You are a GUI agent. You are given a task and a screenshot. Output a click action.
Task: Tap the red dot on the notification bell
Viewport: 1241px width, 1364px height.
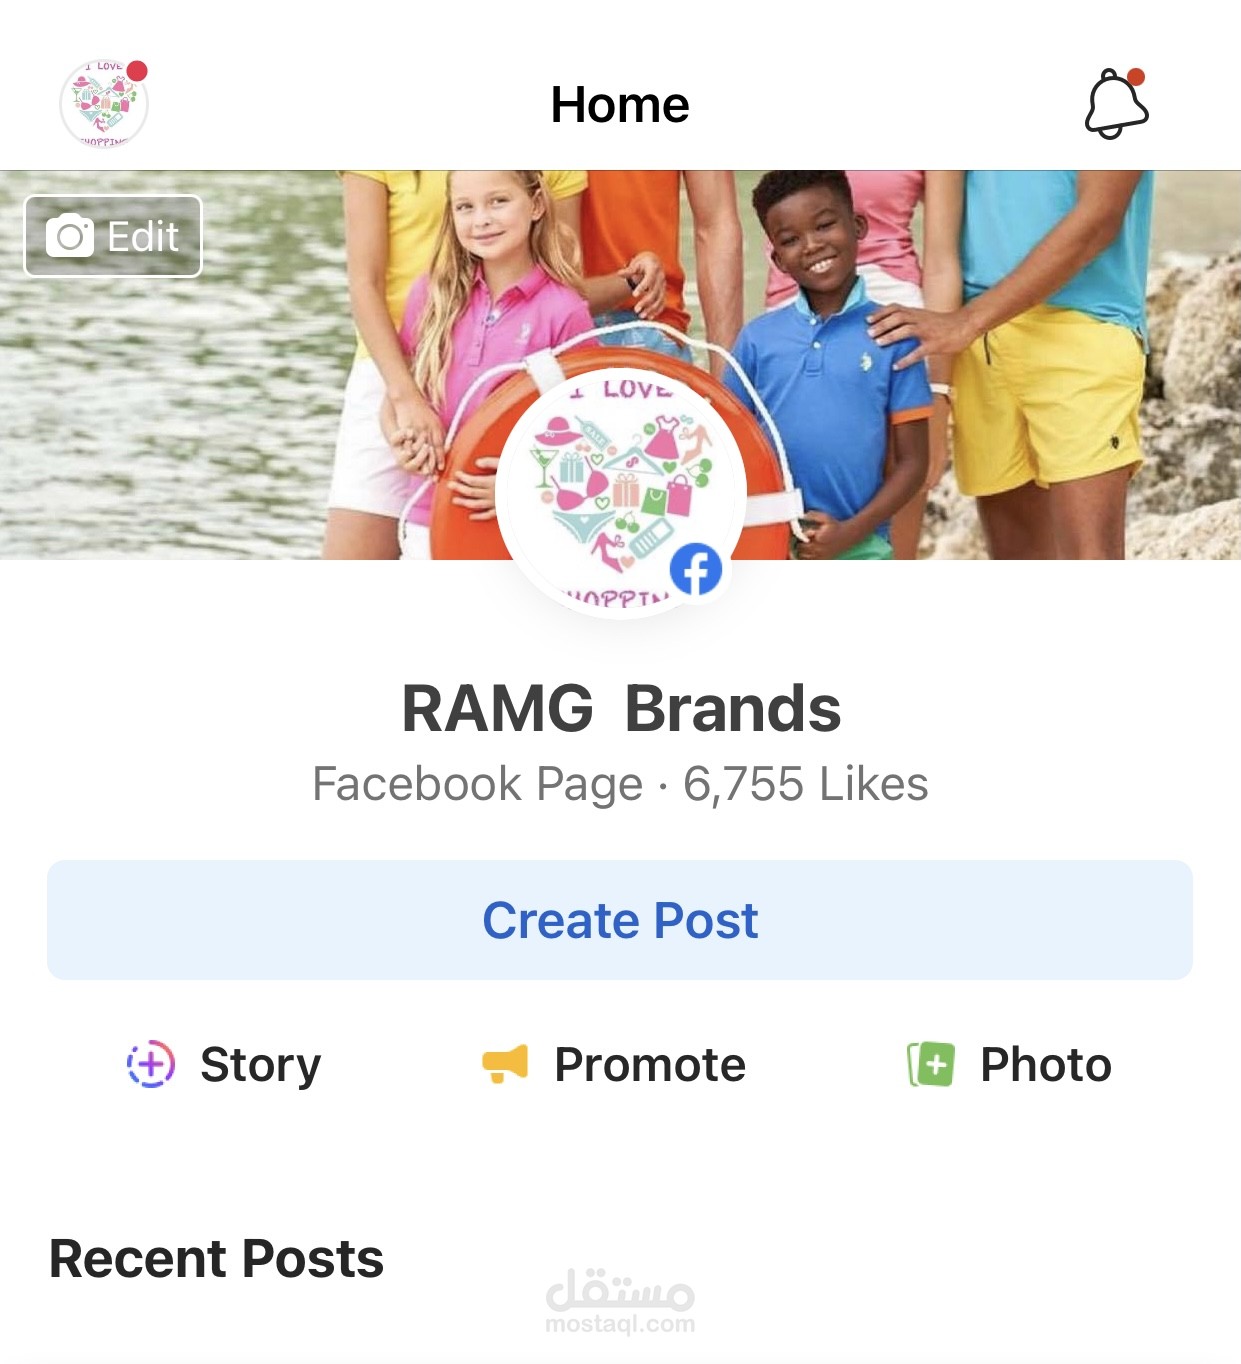pyautogui.click(x=1135, y=77)
